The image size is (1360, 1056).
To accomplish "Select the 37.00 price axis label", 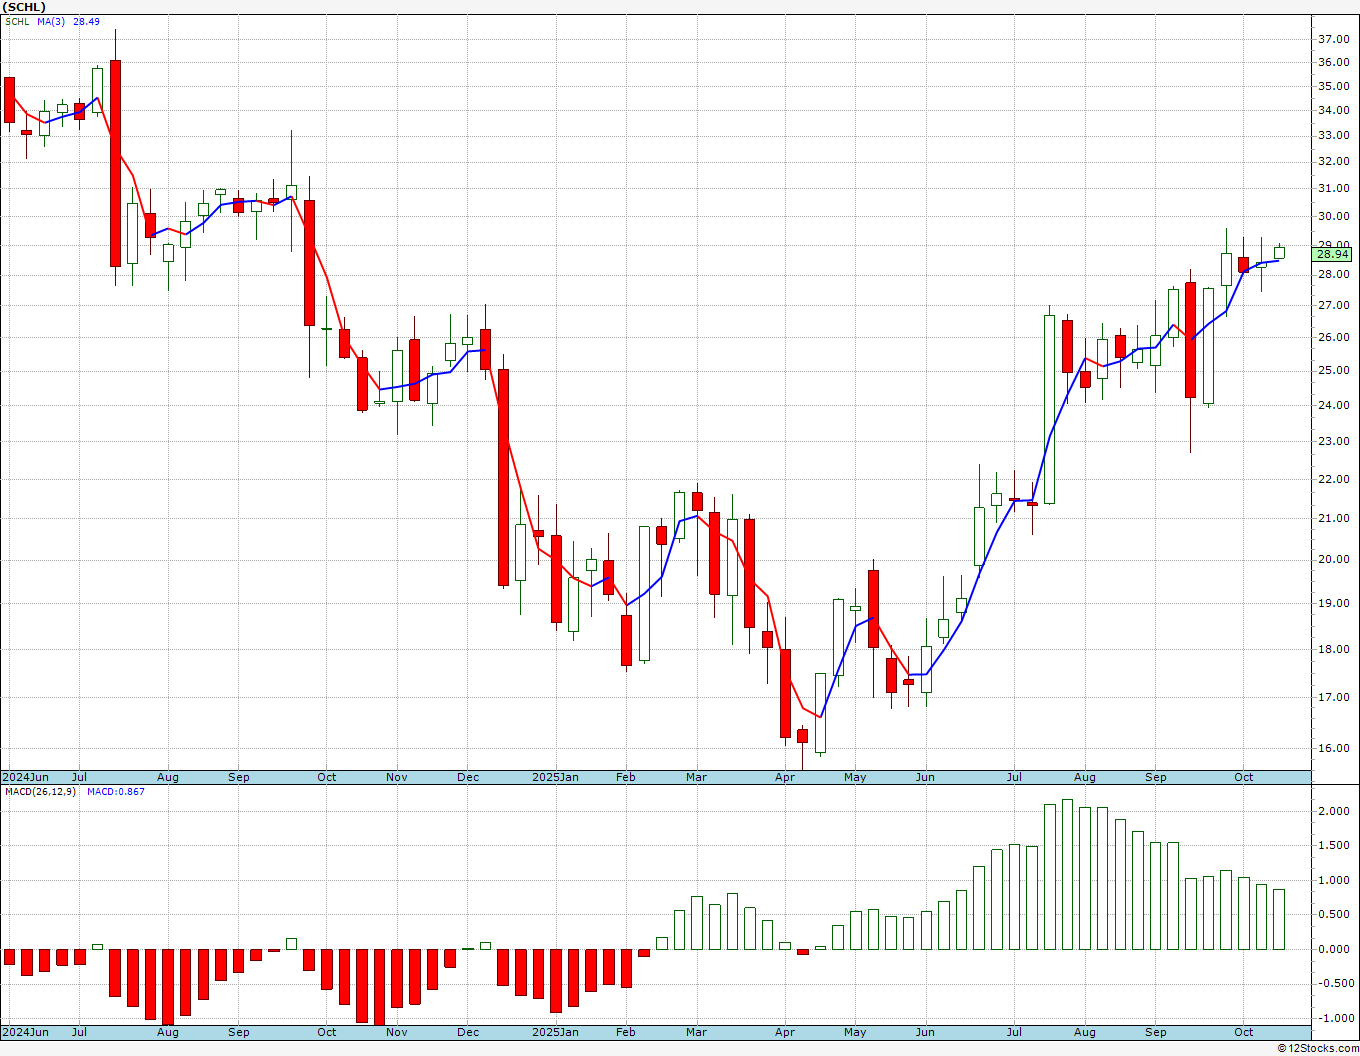I will (1334, 39).
